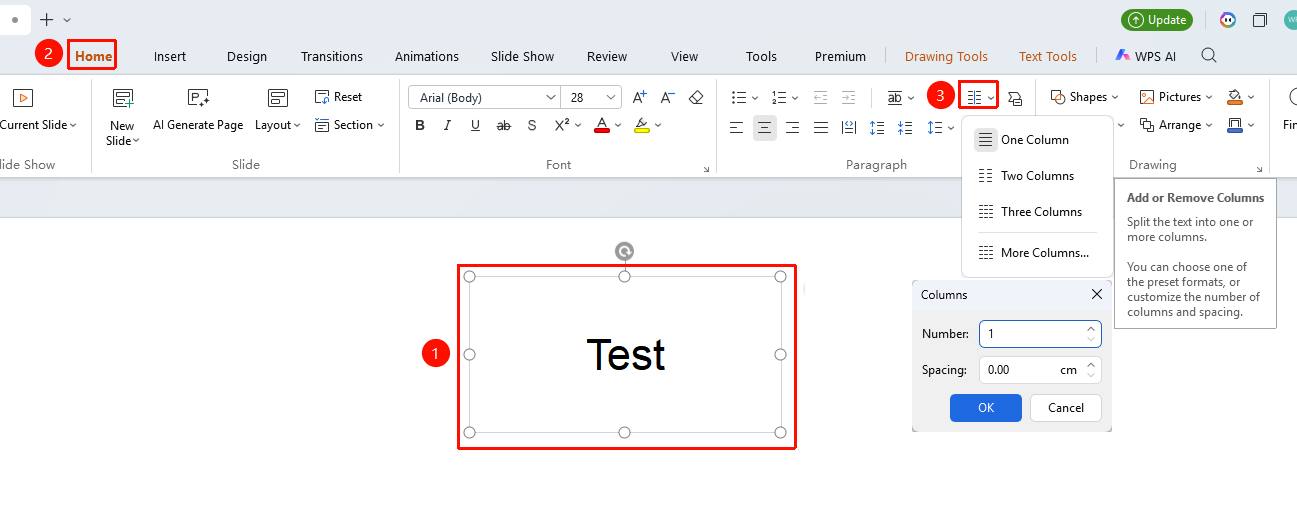
Task: Click OK in Columns dialog
Action: pos(986,408)
